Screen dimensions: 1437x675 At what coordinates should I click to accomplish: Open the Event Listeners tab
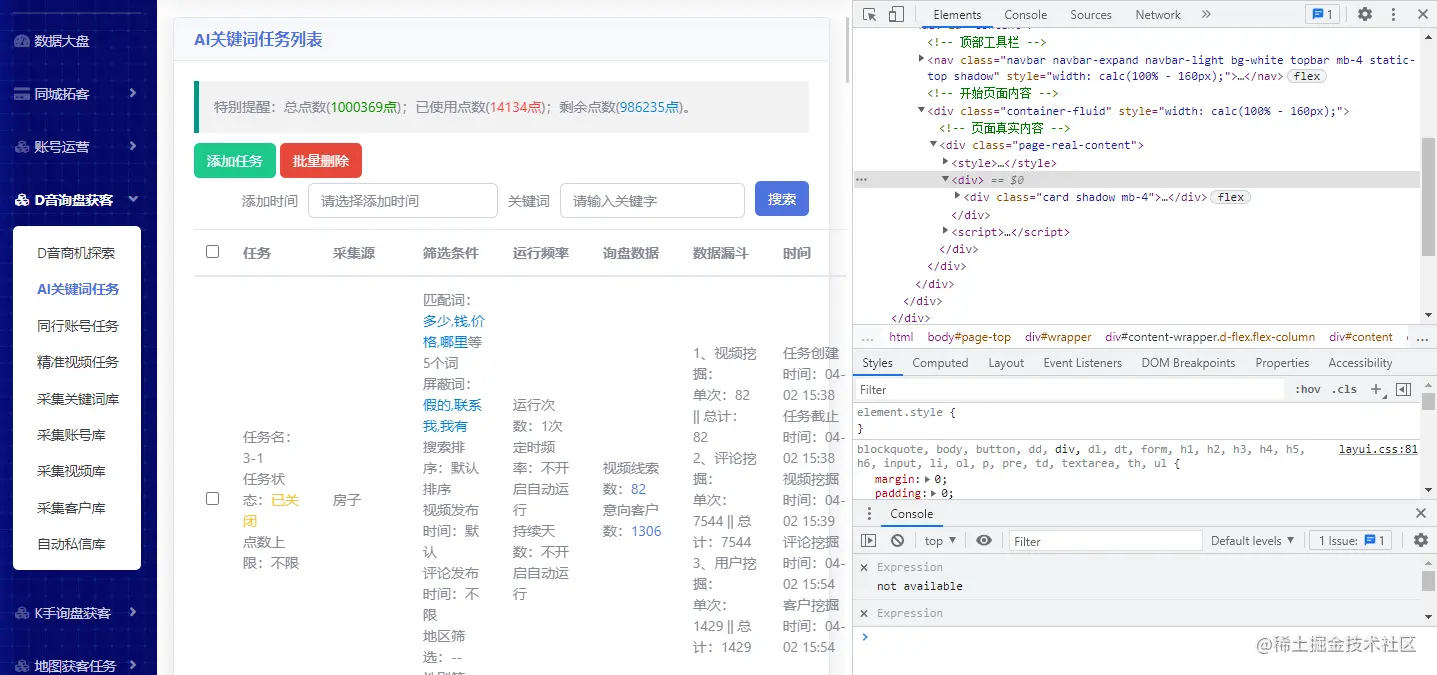pos(1082,363)
